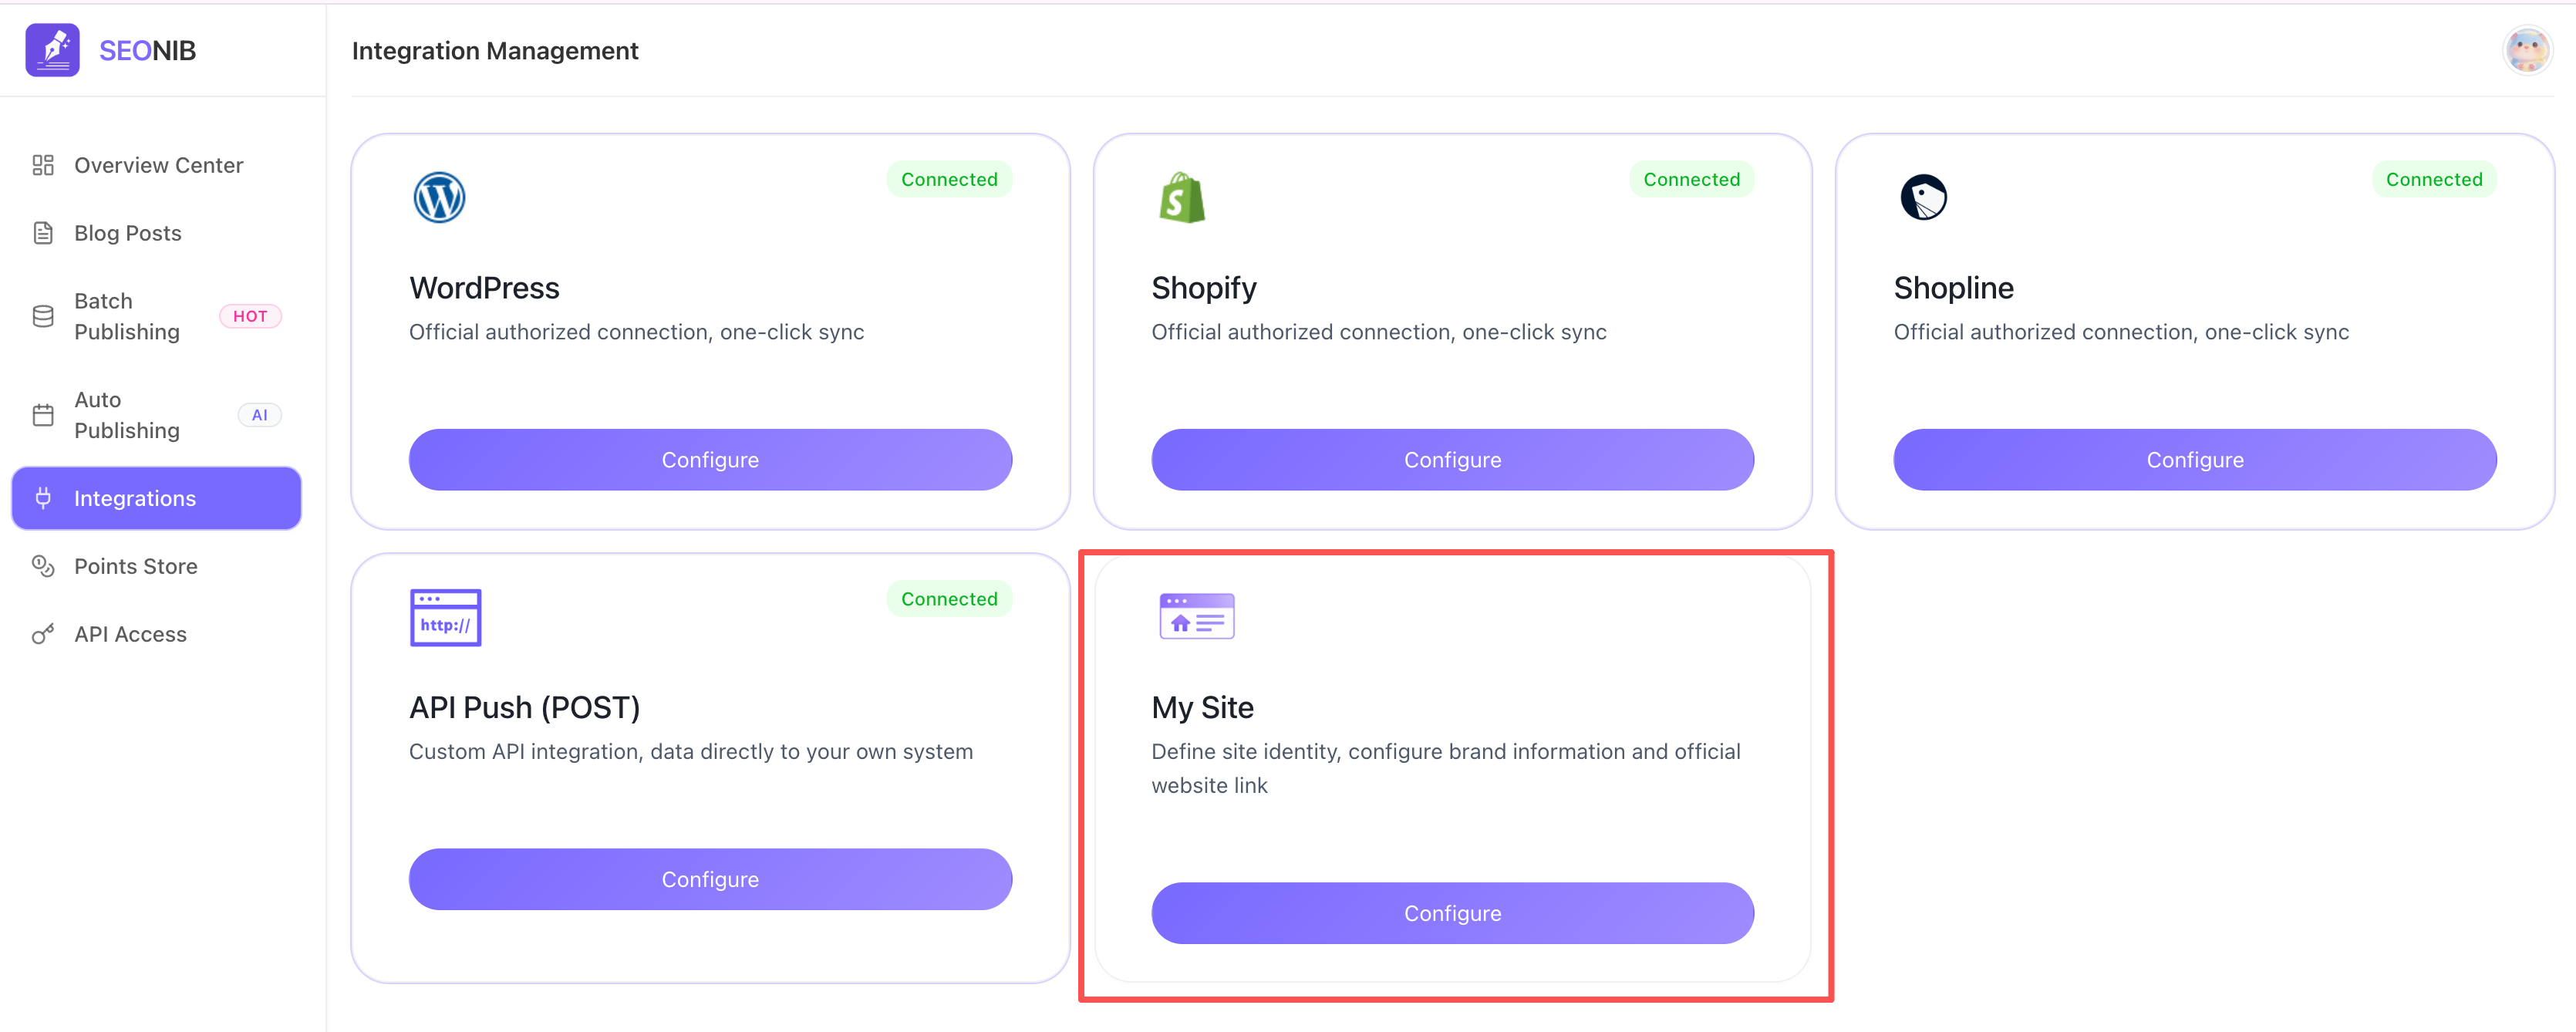This screenshot has width=2576, height=1032.
Task: Configure the Shopline connection
Action: (2194, 460)
